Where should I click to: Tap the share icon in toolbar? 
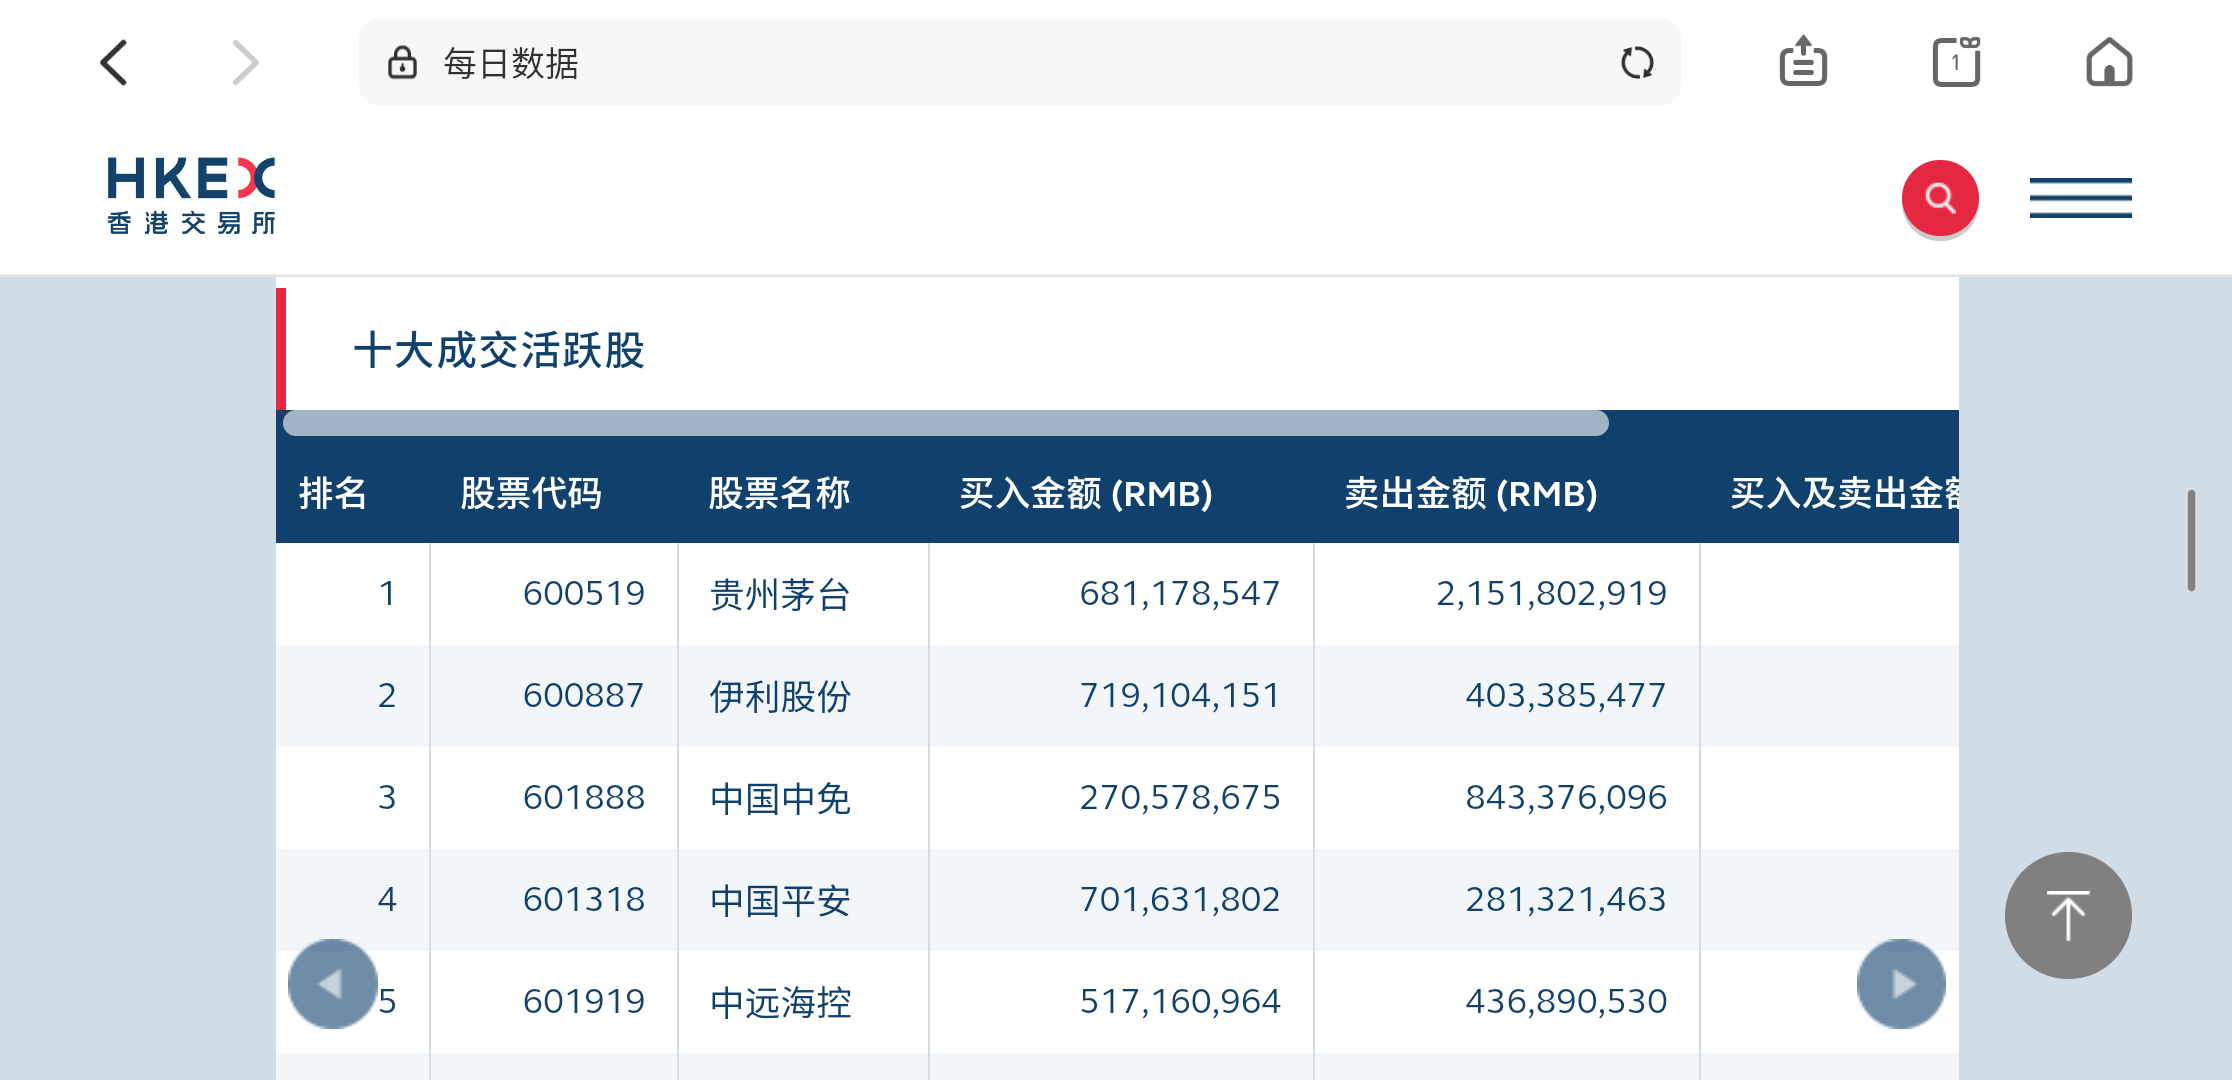click(1803, 63)
